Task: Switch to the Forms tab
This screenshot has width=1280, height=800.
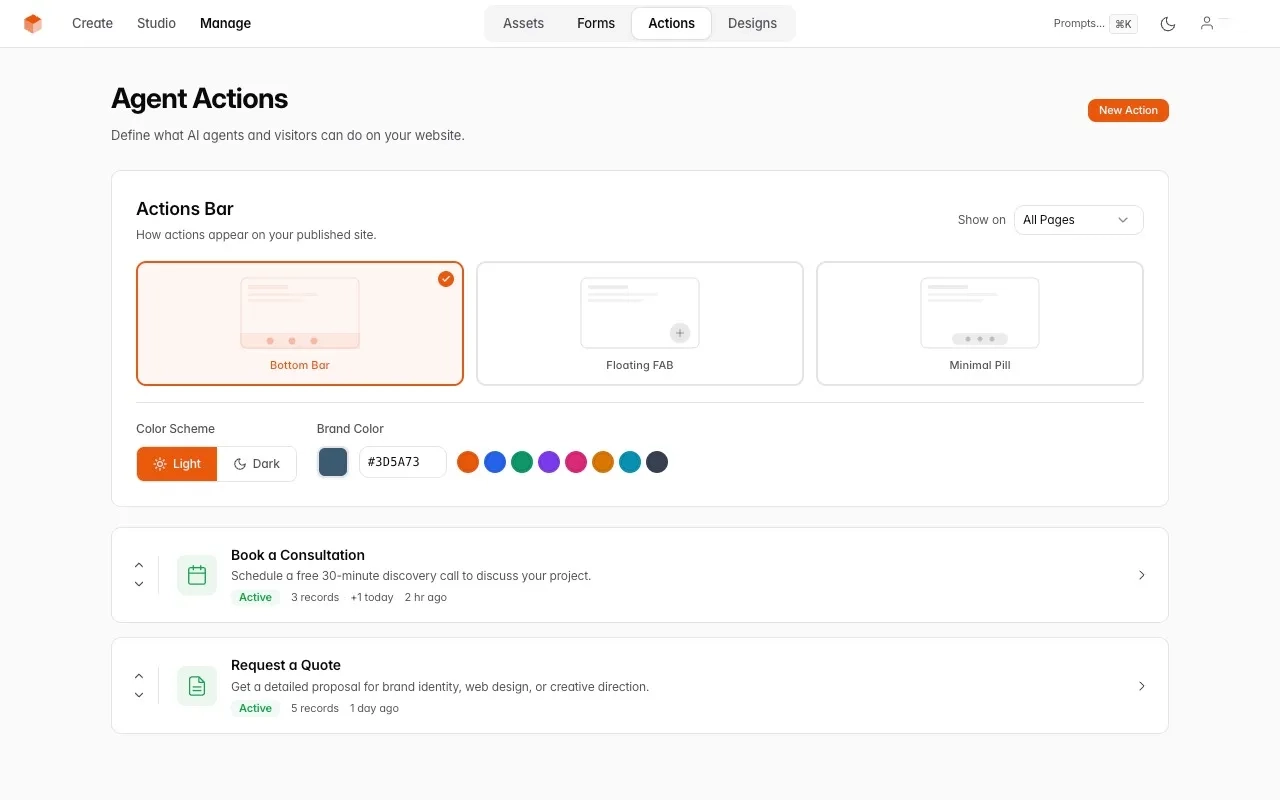Action: click(x=595, y=23)
